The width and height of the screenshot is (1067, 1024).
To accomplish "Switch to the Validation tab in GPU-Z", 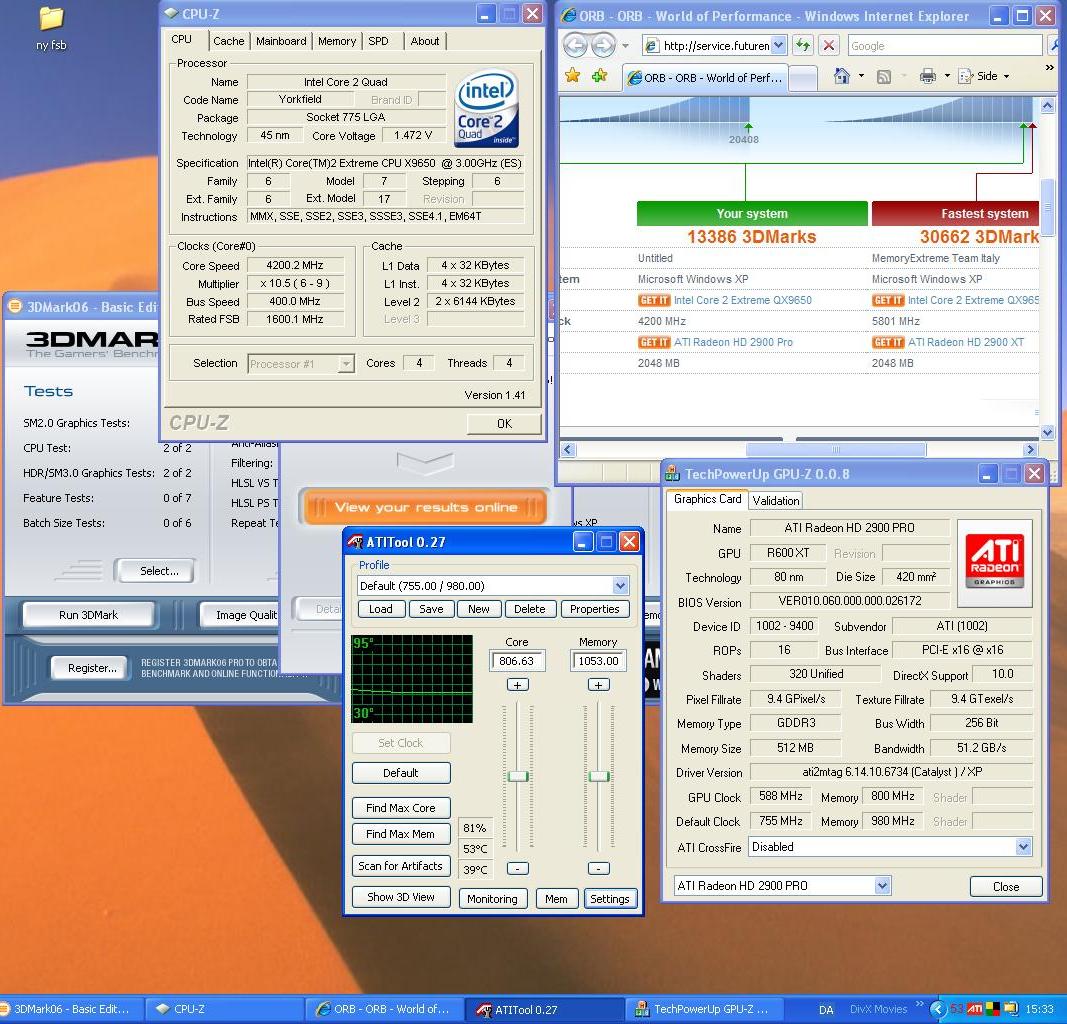I will pos(776,501).
